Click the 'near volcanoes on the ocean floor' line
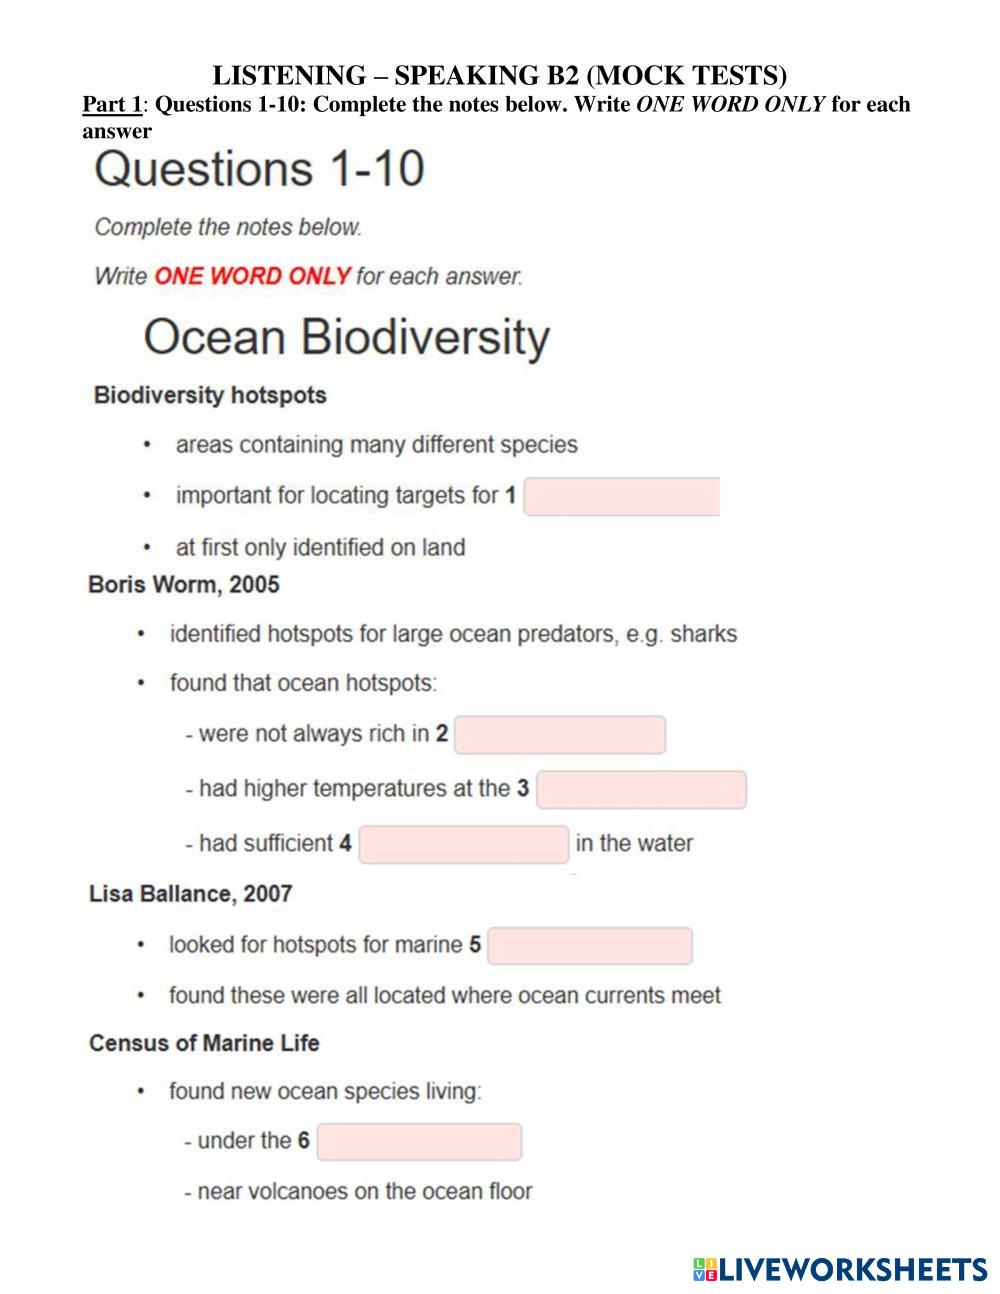This screenshot has width=1000, height=1294. pos(364,1191)
